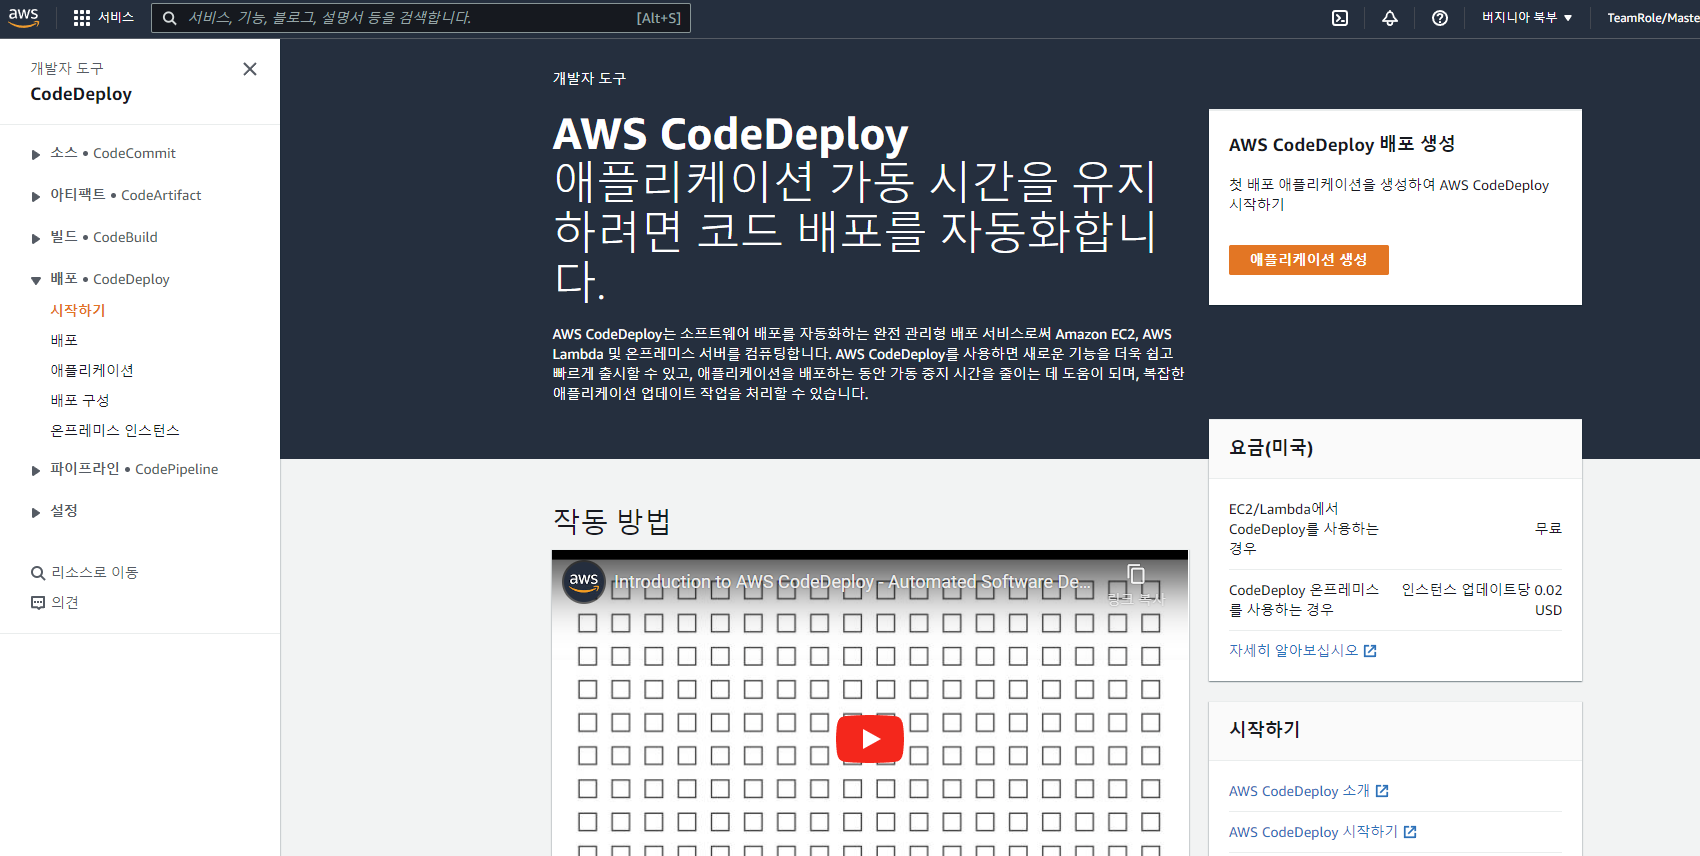Select 배포 구성 in side navigation
Image resolution: width=1700 pixels, height=856 pixels.
pyautogui.click(x=80, y=400)
